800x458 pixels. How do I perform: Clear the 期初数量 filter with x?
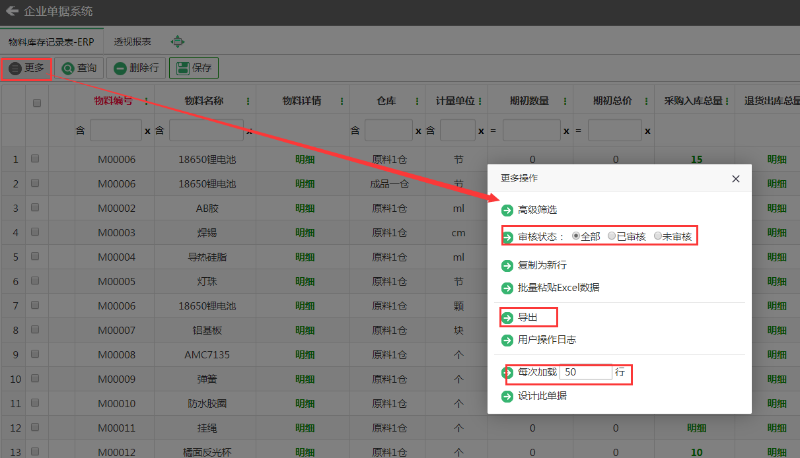coord(566,131)
